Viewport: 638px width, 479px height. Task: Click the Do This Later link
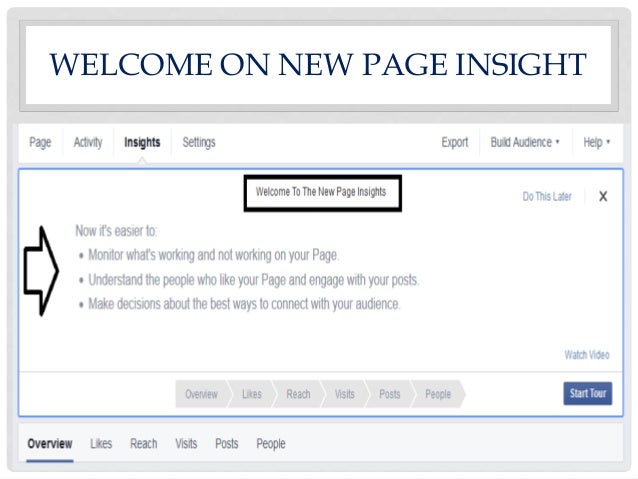click(x=547, y=197)
